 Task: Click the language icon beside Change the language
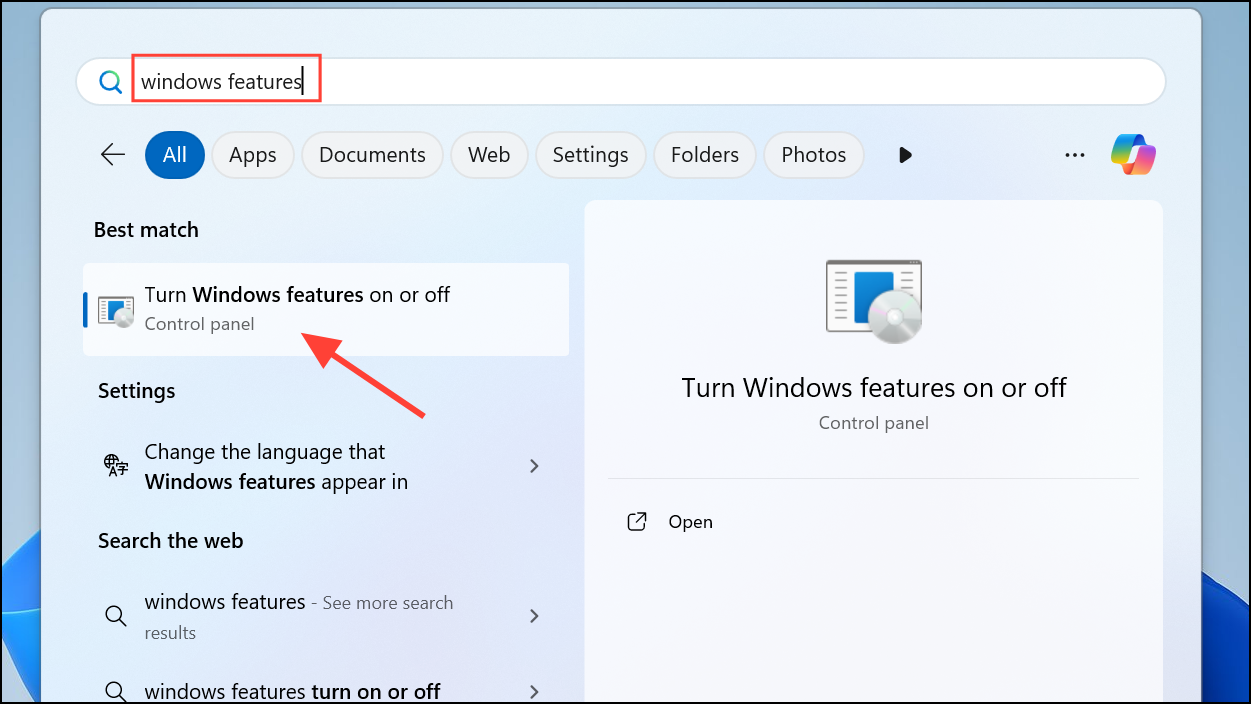click(116, 466)
